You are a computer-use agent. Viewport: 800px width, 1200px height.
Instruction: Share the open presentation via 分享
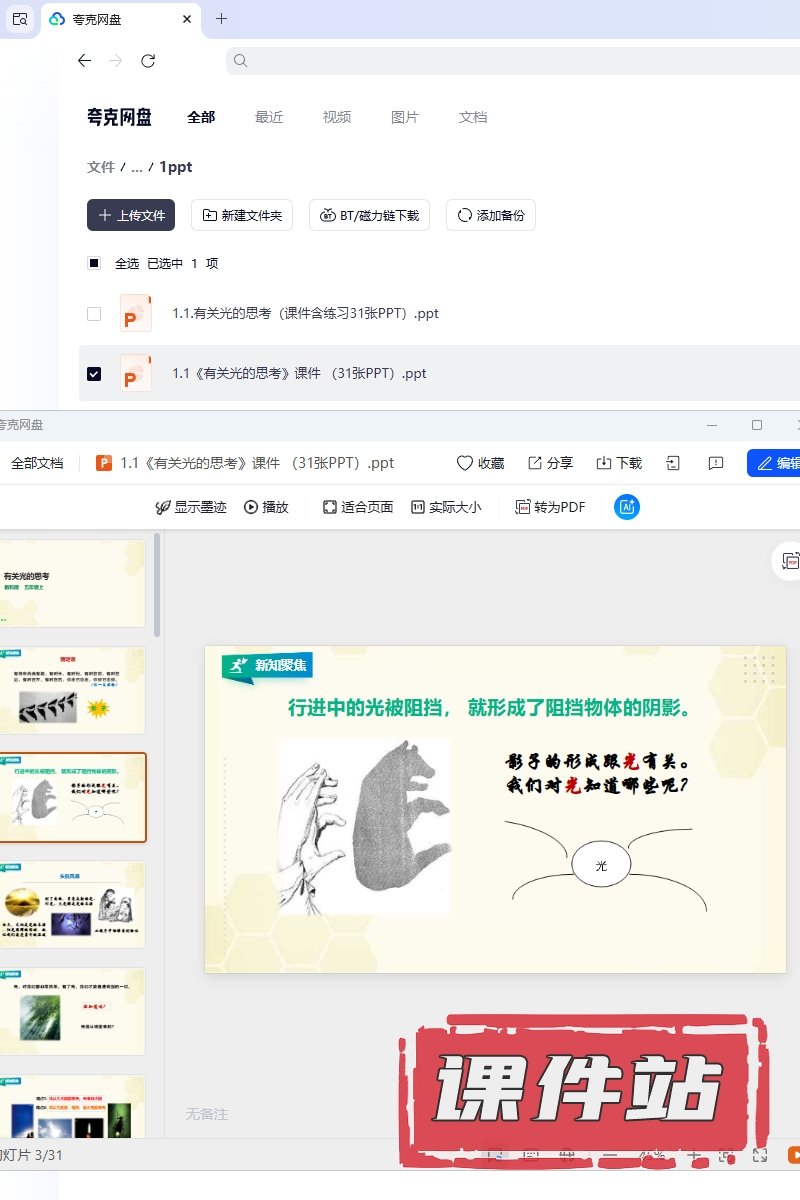pos(550,463)
